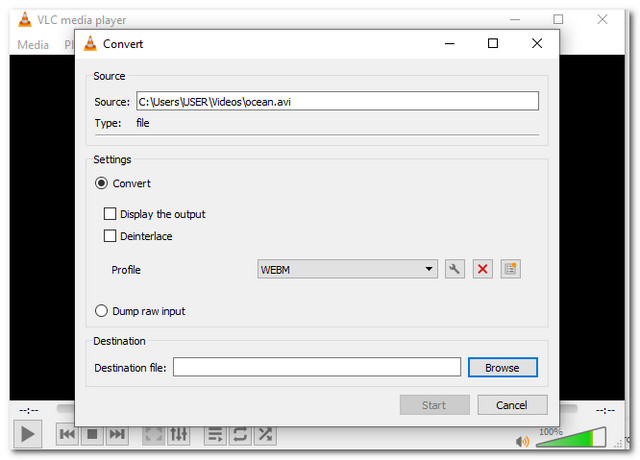The width and height of the screenshot is (640, 460).
Task: Skip to next media in VLC
Action: [x=117, y=434]
